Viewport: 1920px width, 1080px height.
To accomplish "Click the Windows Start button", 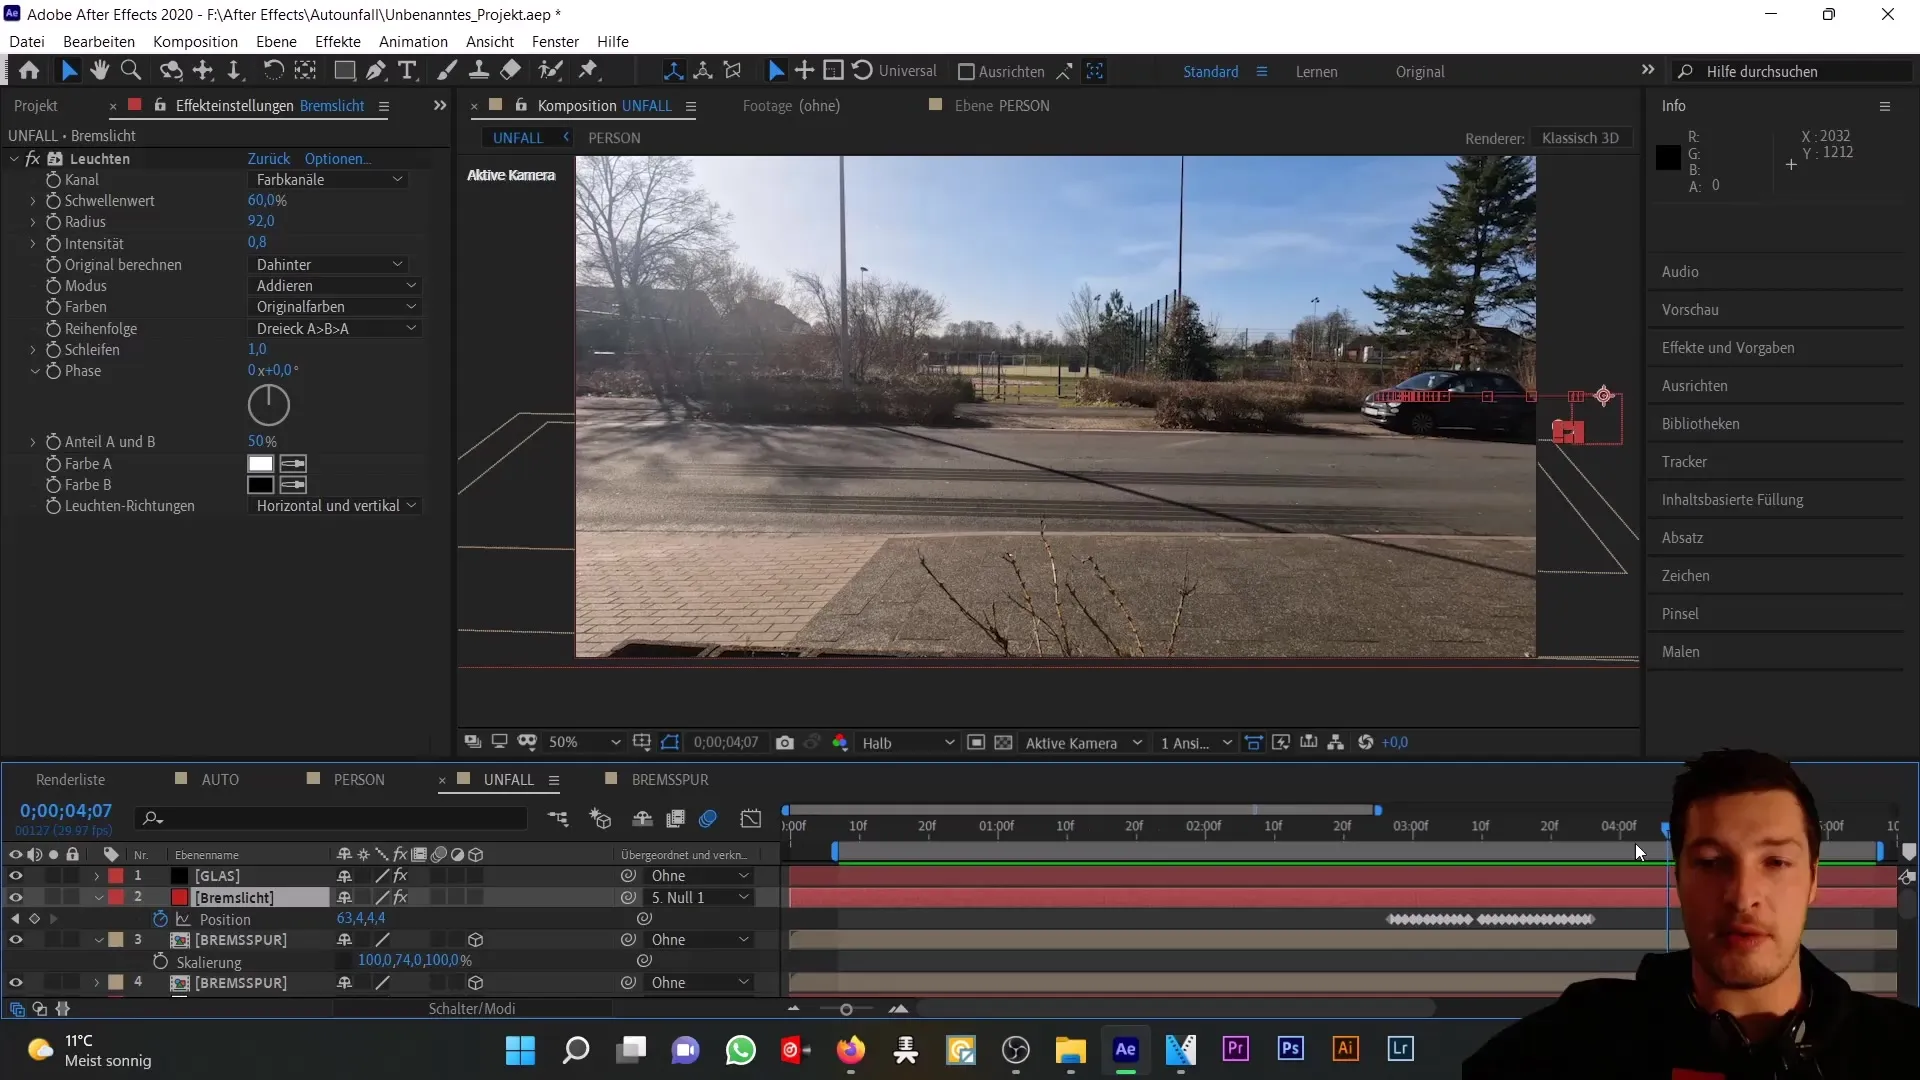I will point(520,1049).
